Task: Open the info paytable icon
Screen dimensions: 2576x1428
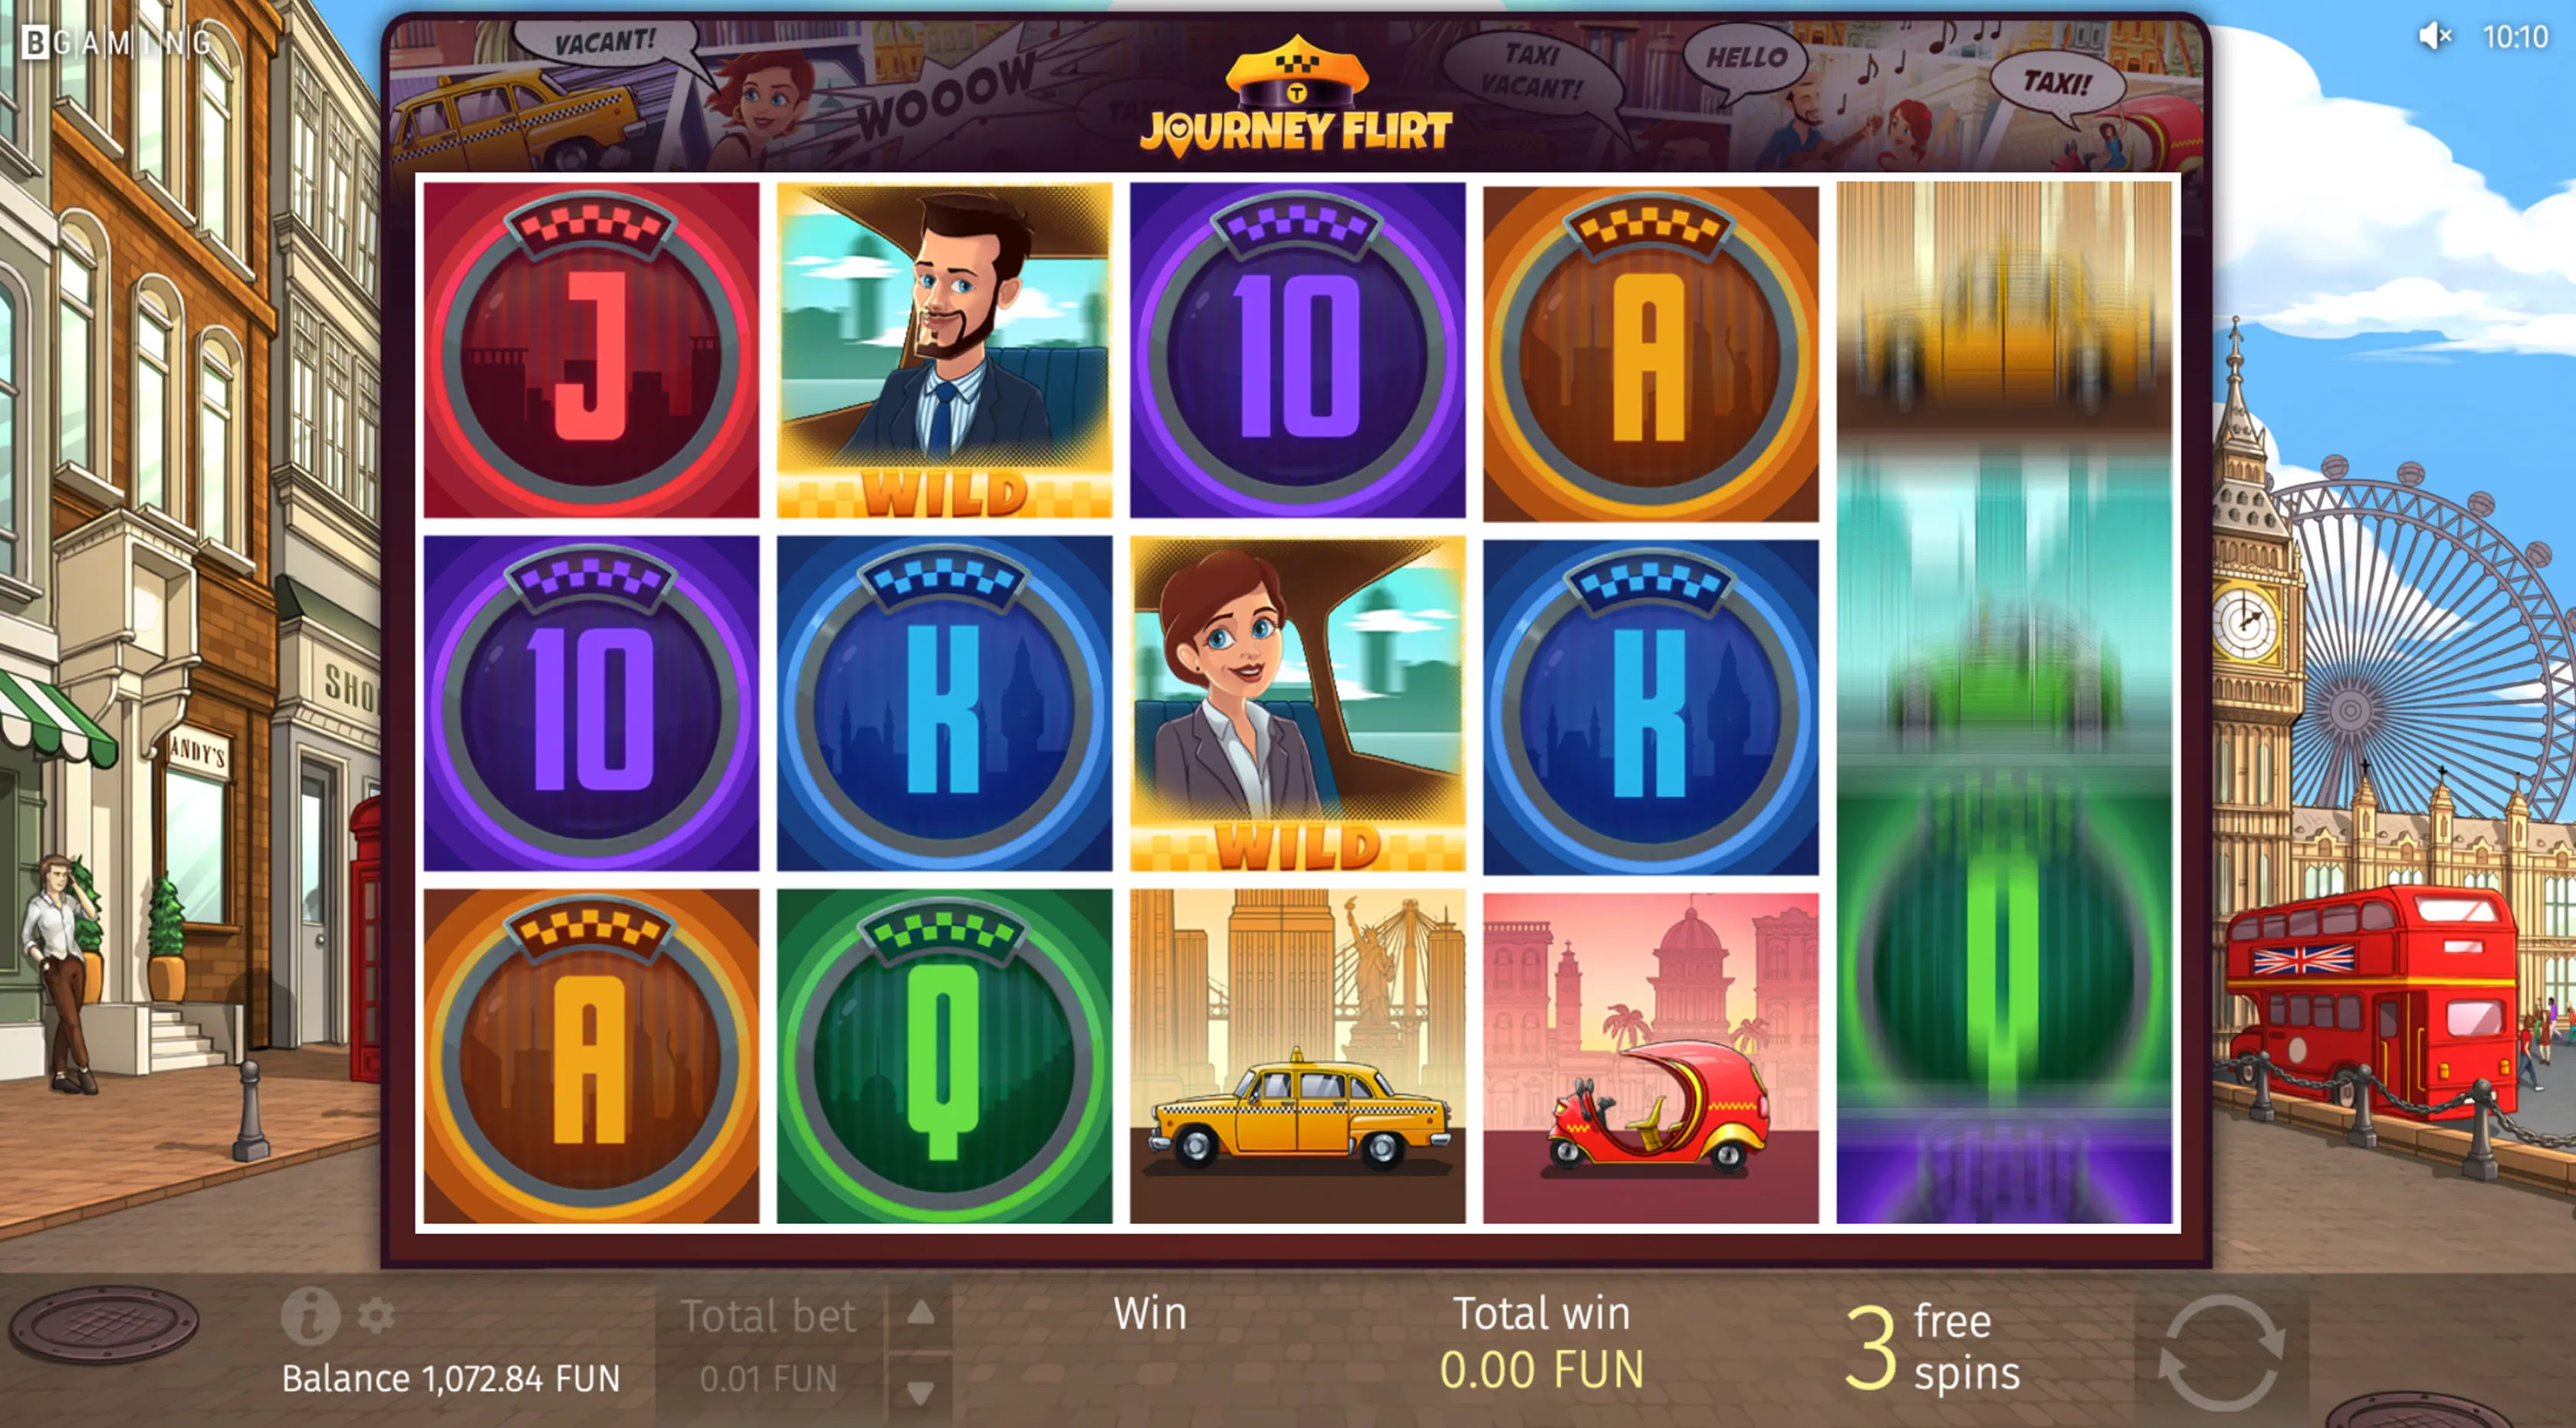Action: coord(309,1315)
